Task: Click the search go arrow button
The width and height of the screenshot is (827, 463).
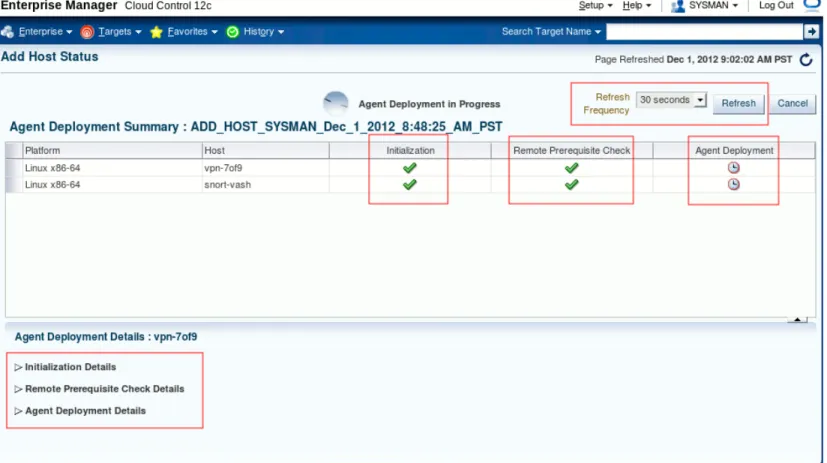Action: pos(811,32)
